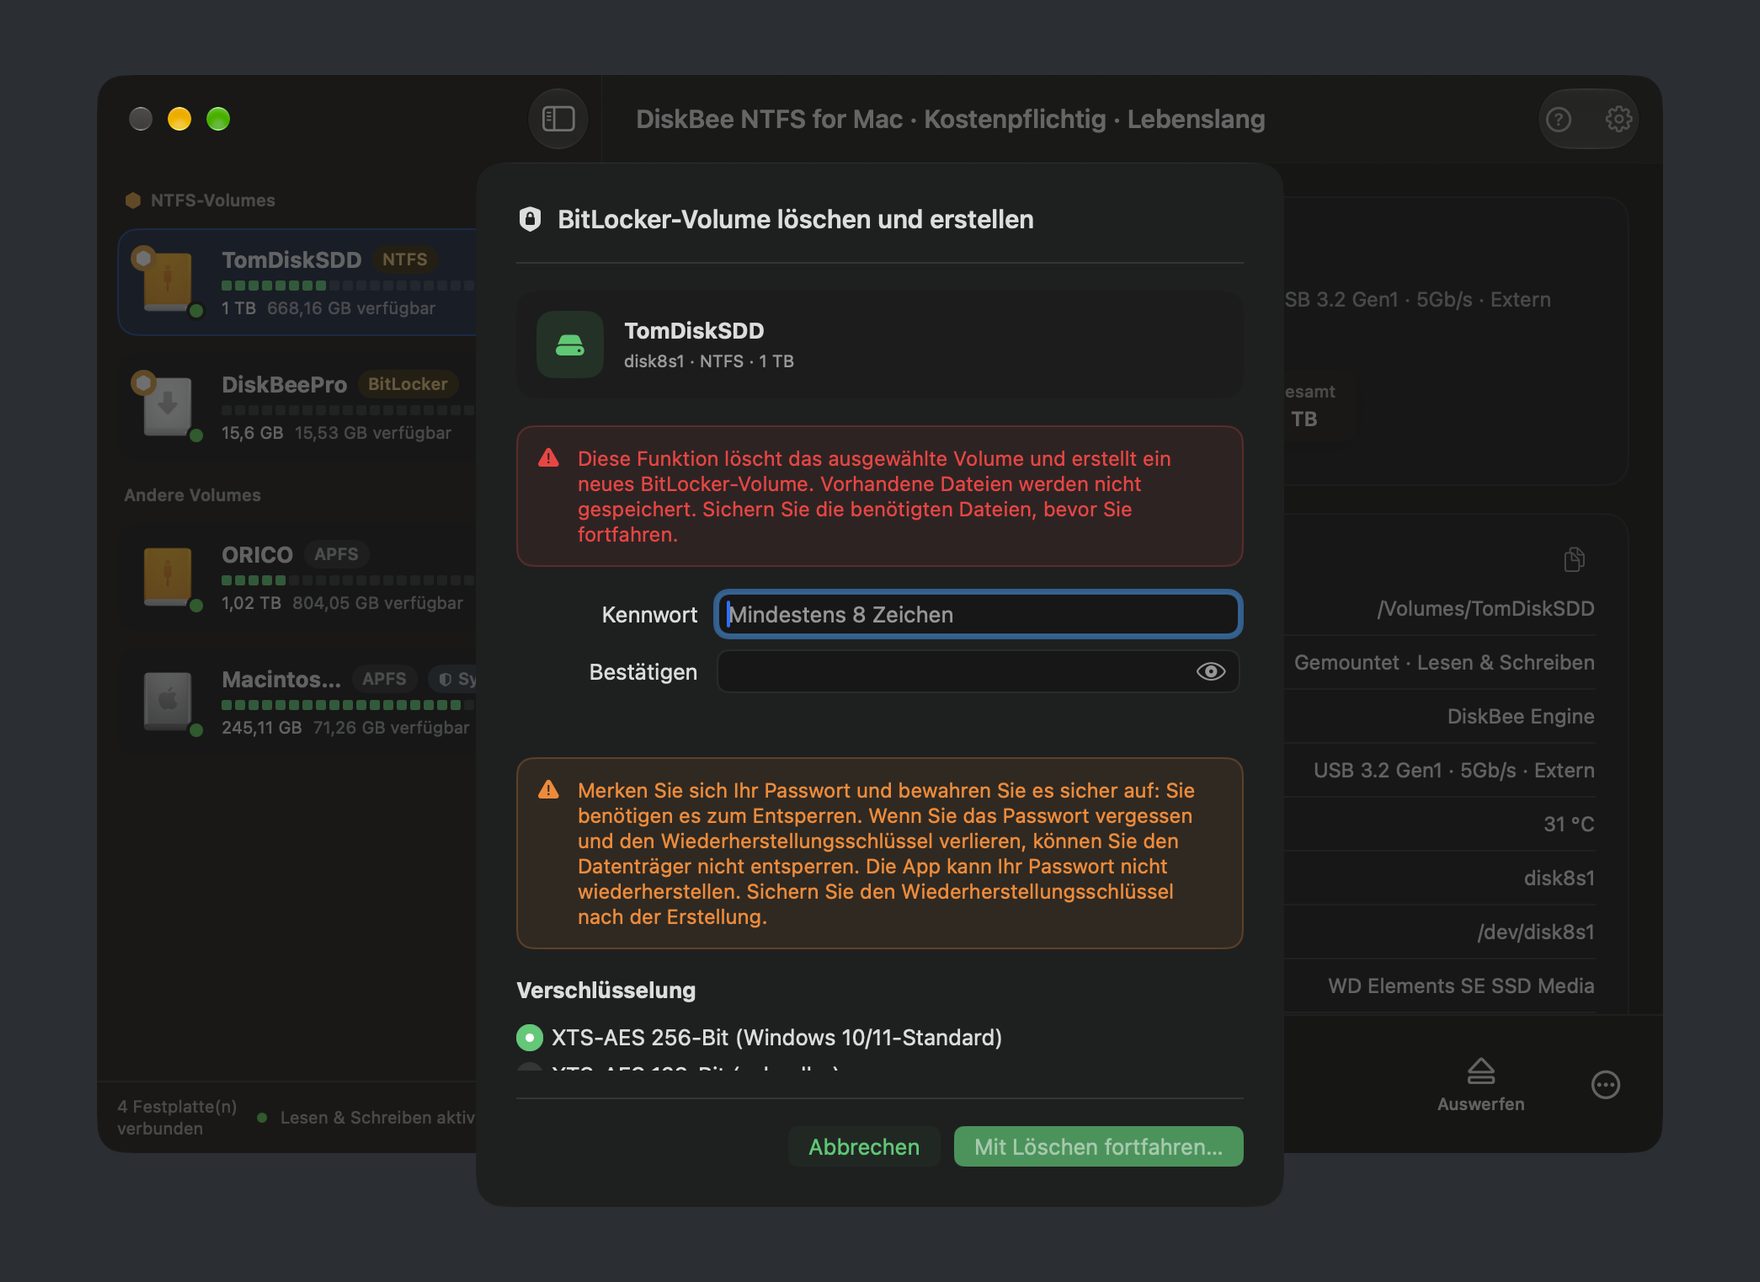Click the Andere Volumes section header
Screen dimensions: 1760x1282
tap(192, 495)
